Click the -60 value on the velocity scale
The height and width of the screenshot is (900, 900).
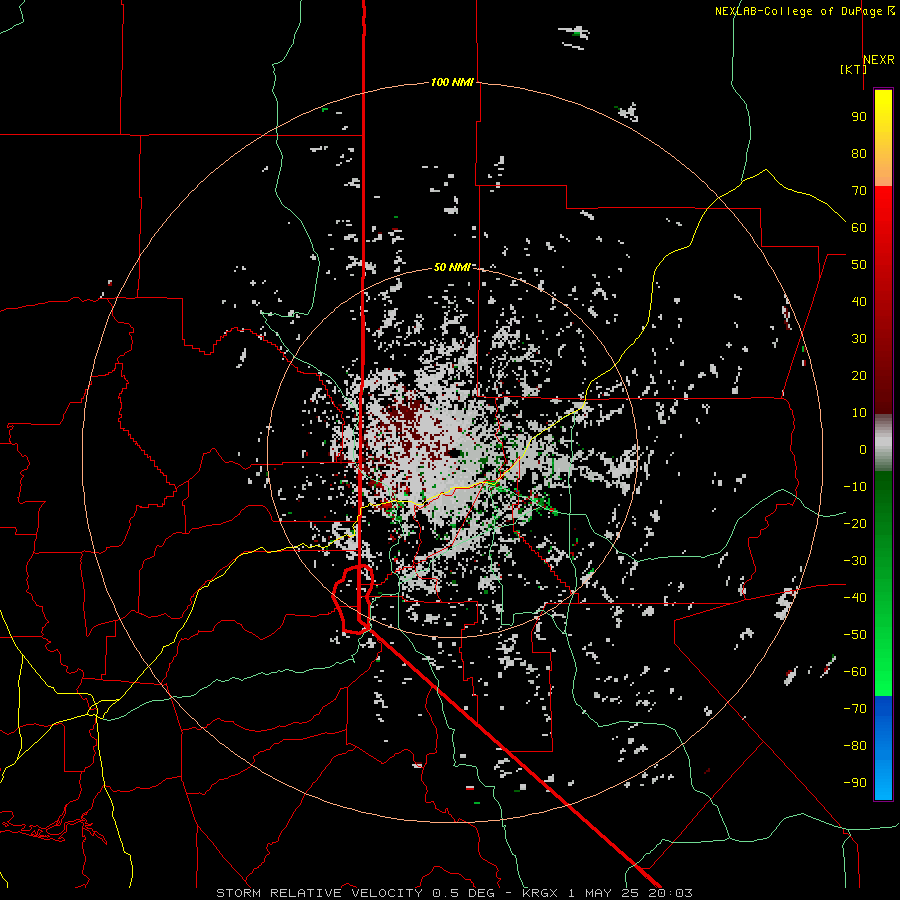click(x=855, y=672)
